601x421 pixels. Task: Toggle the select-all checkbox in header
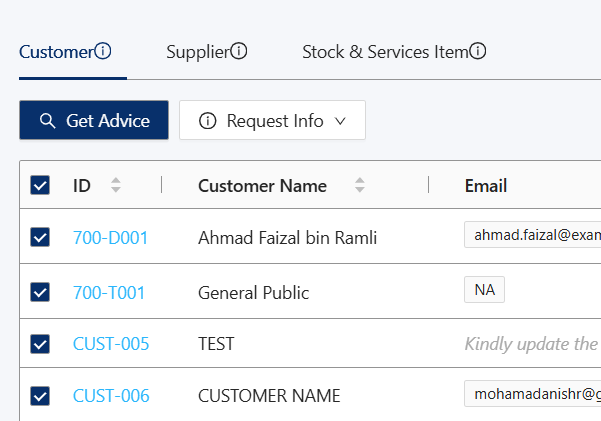pyautogui.click(x=40, y=185)
